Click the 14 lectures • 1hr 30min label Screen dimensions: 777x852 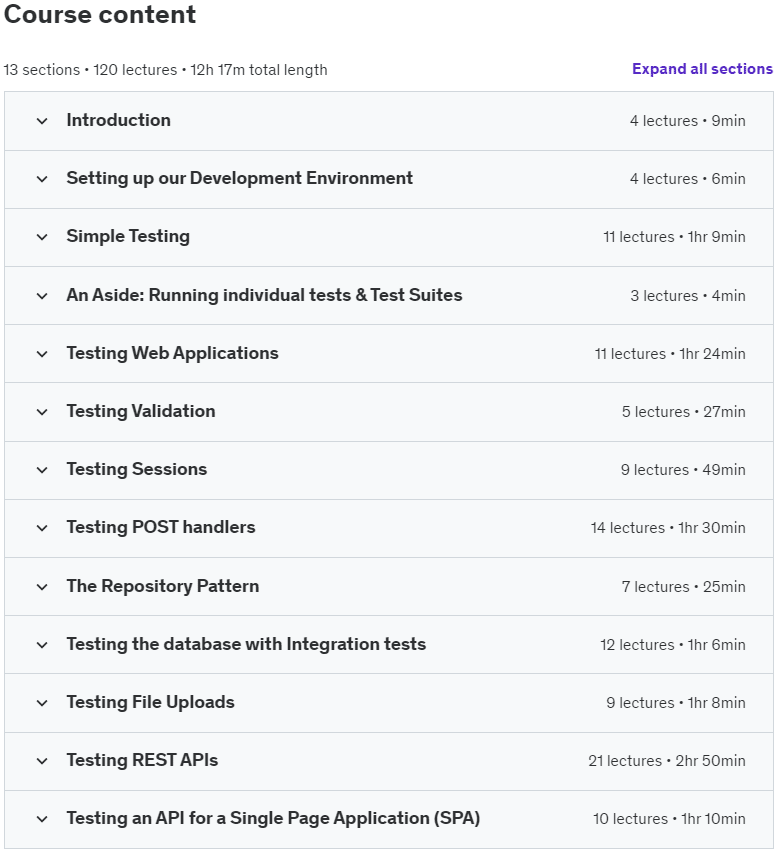[668, 528]
